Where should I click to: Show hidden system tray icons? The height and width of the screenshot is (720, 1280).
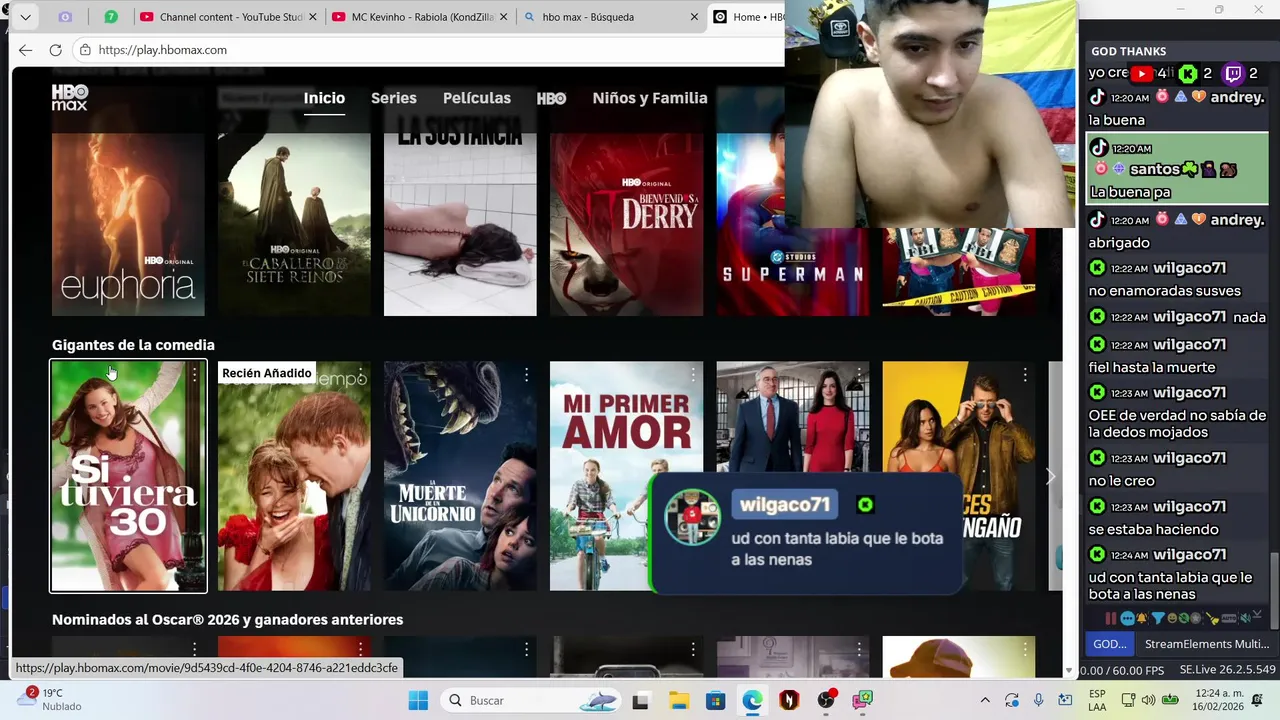pyautogui.click(x=985, y=700)
